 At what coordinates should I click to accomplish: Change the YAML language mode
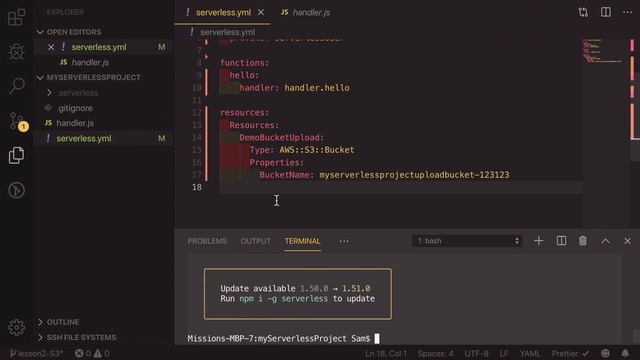[530, 353]
